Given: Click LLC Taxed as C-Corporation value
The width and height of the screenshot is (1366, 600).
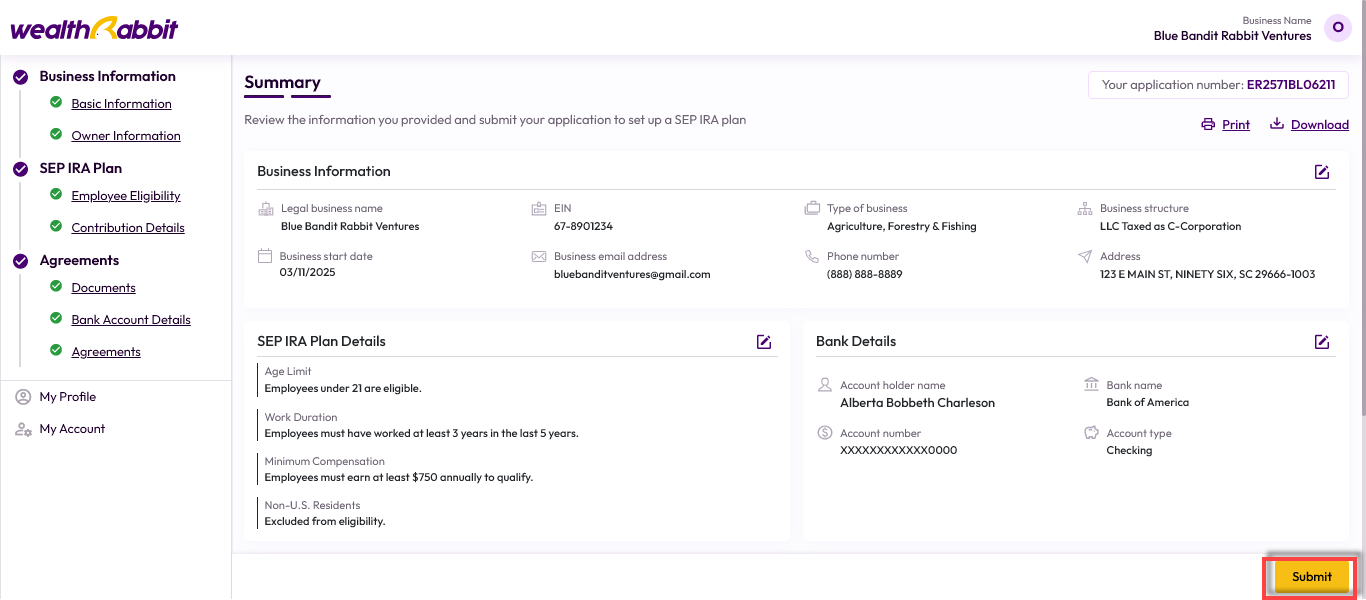Looking at the screenshot, I should [1170, 226].
